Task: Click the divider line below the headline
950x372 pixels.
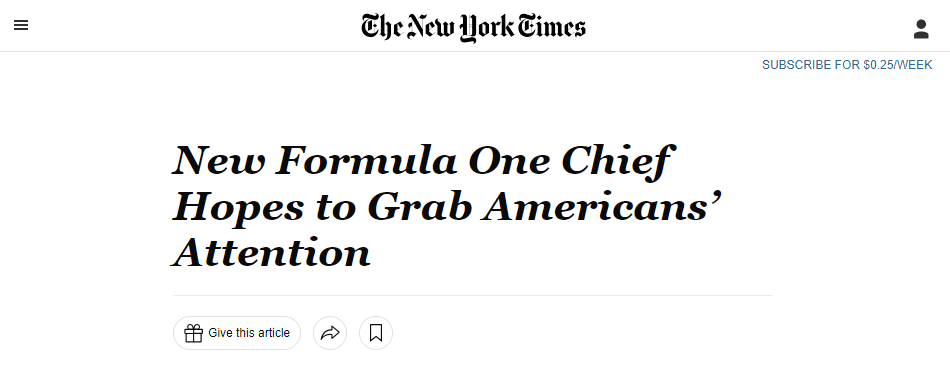Action: click(473, 296)
